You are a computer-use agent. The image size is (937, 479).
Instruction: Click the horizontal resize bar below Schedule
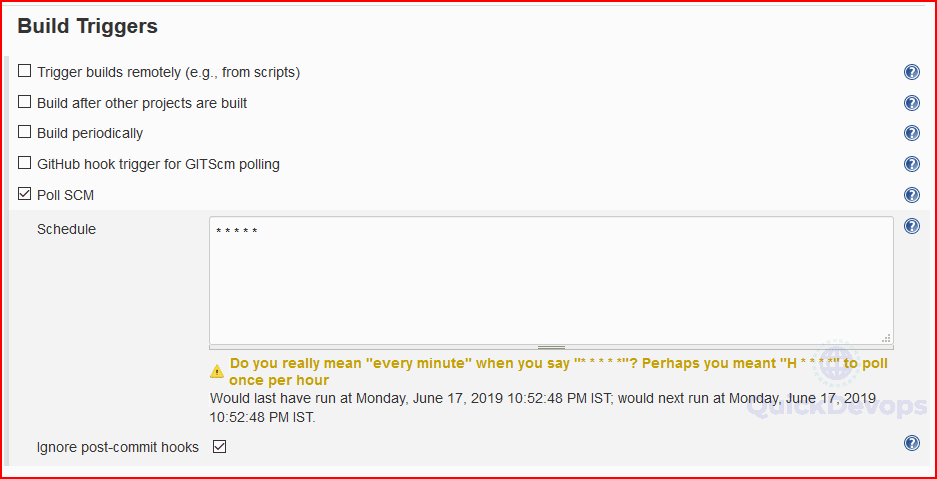tap(551, 347)
